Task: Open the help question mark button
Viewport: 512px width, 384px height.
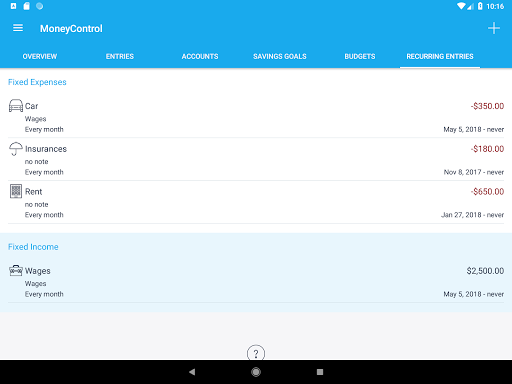Action: pyautogui.click(x=256, y=353)
